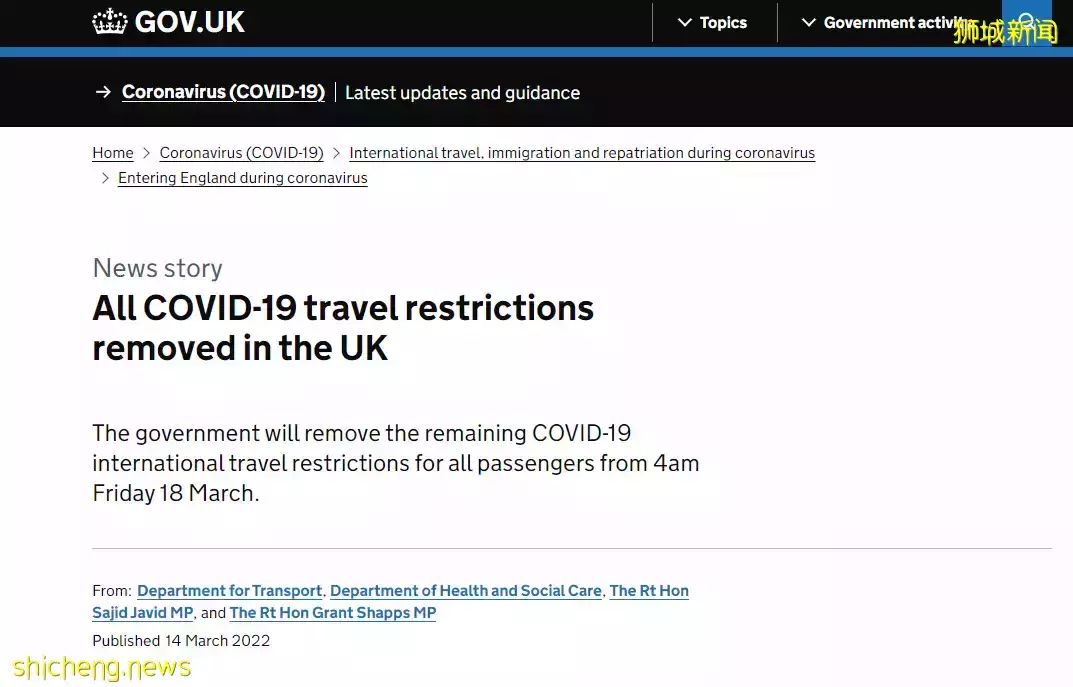The image size is (1073, 687).
Task: Go to Home breadcrumb
Action: tap(113, 153)
